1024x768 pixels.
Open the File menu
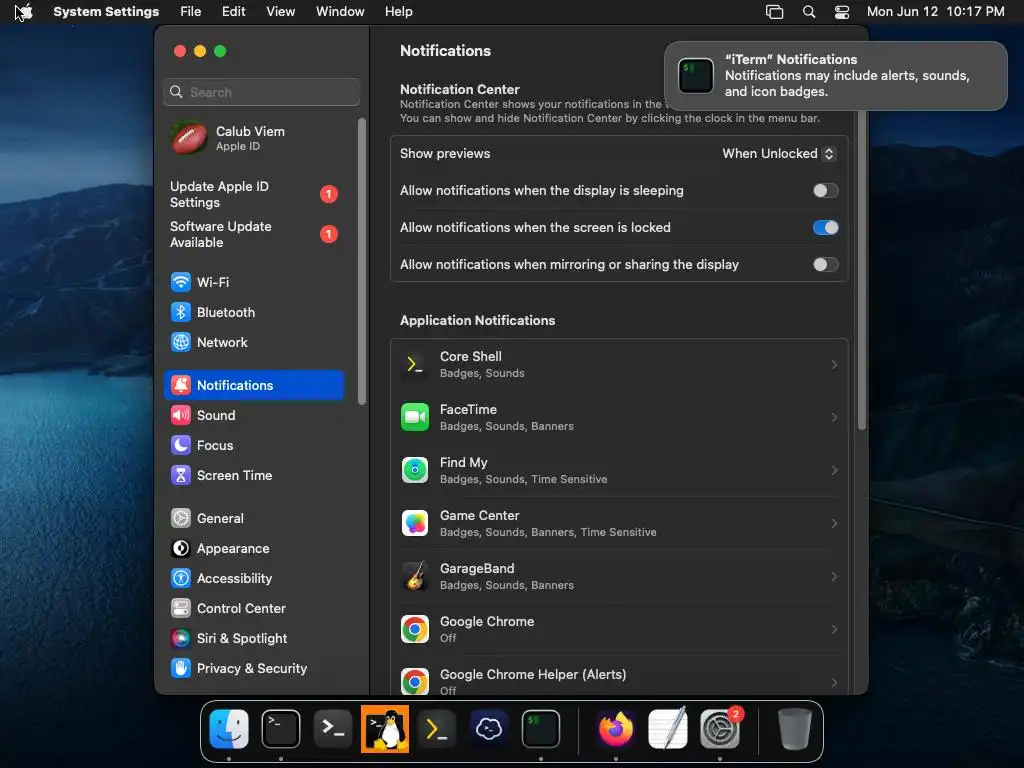[191, 12]
